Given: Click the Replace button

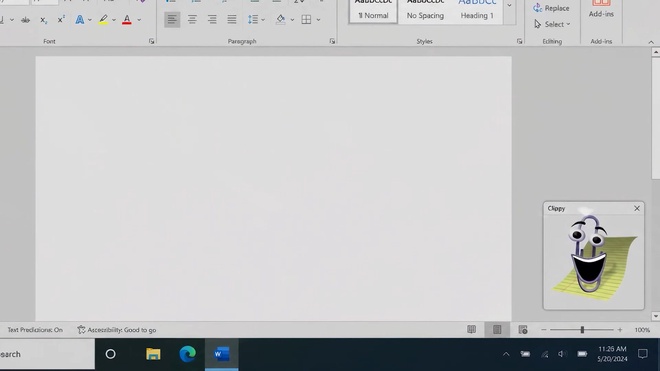Looking at the screenshot, I should (x=551, y=8).
